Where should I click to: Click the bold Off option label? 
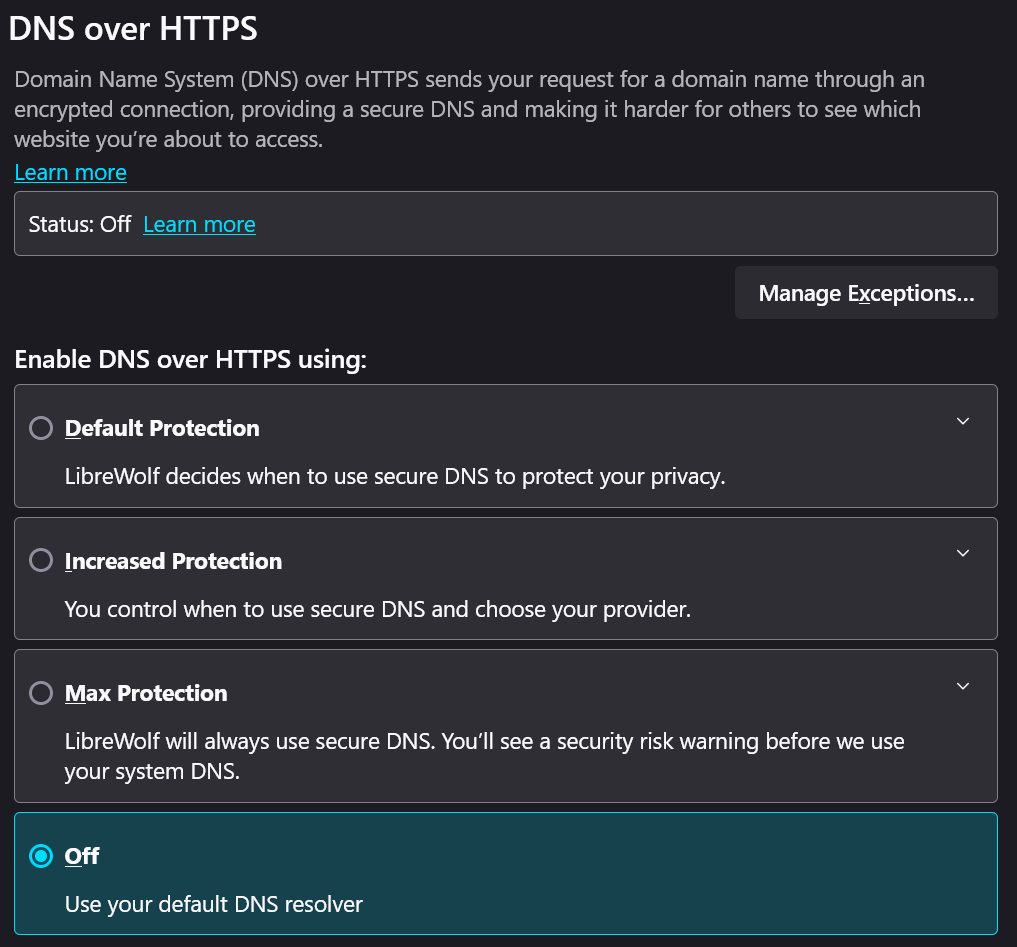82,856
